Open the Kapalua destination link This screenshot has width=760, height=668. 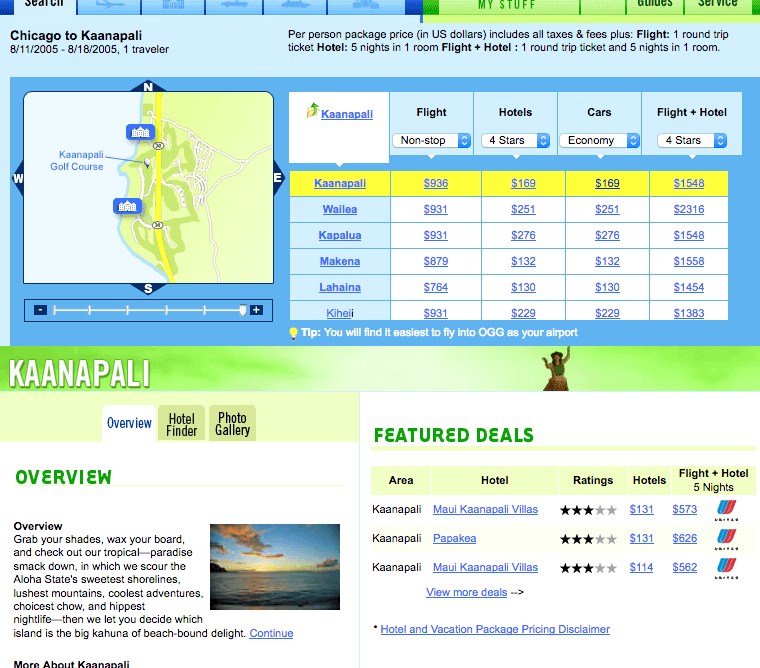click(x=340, y=235)
